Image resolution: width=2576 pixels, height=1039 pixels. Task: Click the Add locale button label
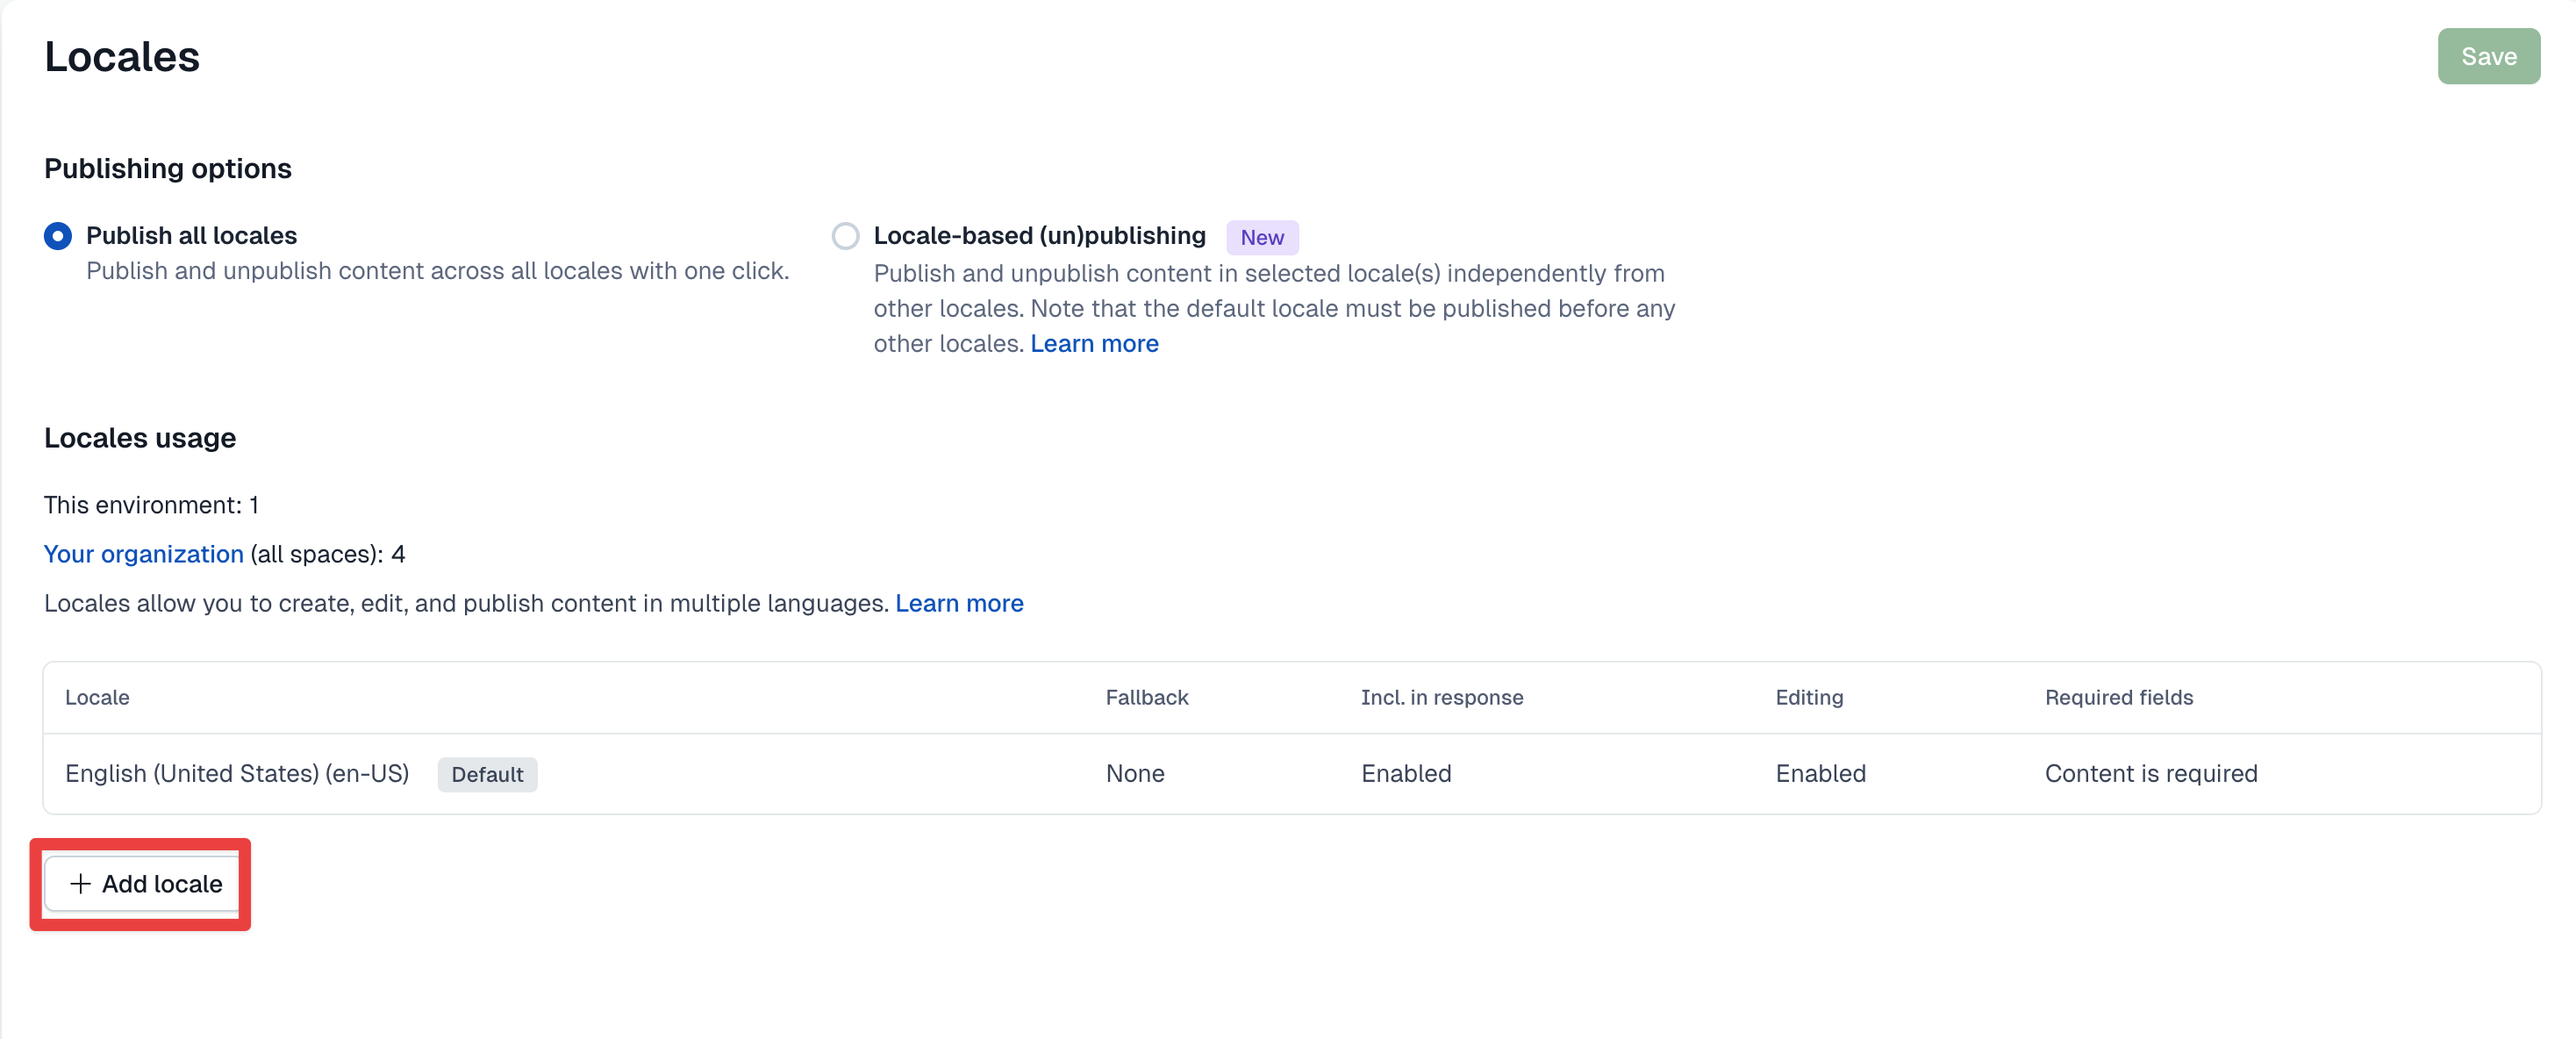point(162,884)
